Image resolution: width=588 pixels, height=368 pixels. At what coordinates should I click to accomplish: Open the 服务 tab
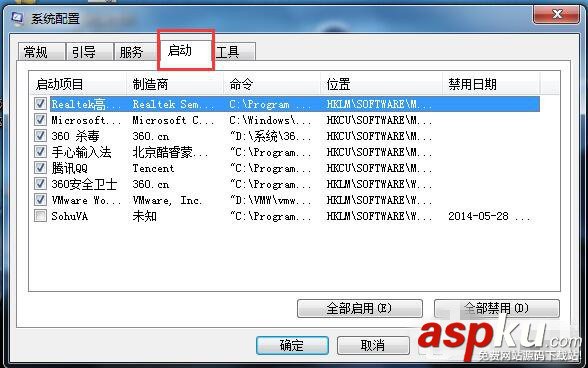click(x=135, y=52)
